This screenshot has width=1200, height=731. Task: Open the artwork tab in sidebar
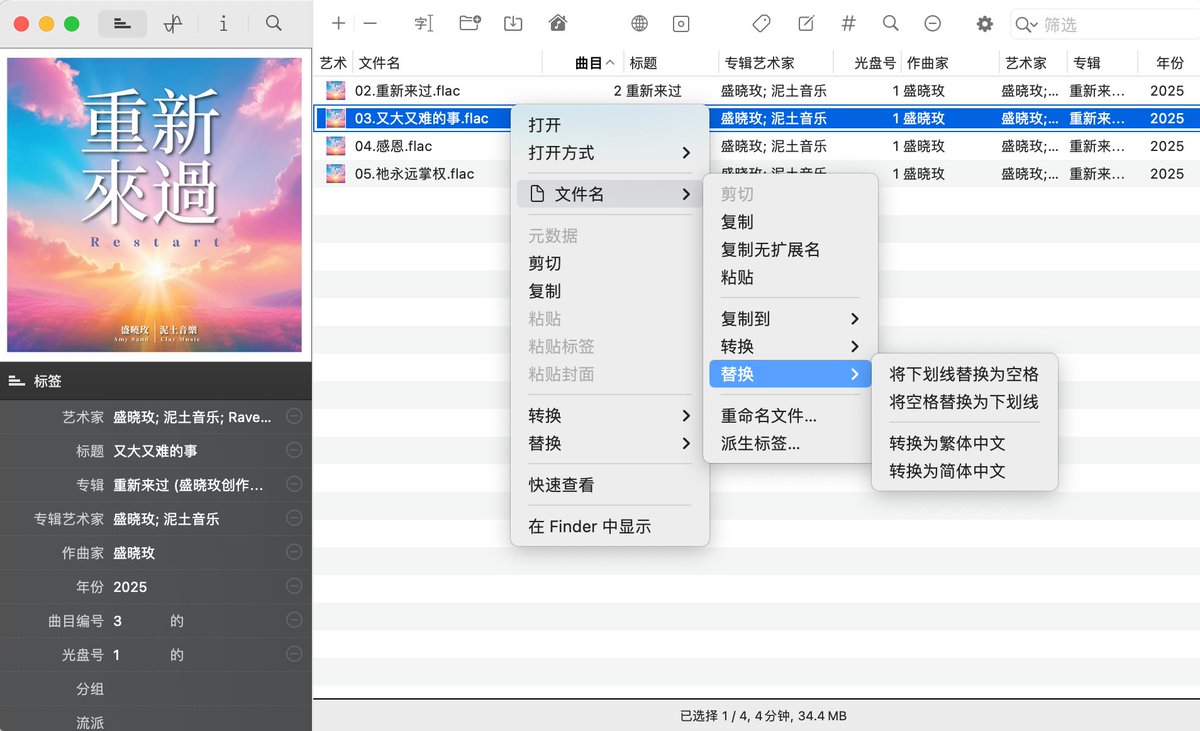pos(173,24)
